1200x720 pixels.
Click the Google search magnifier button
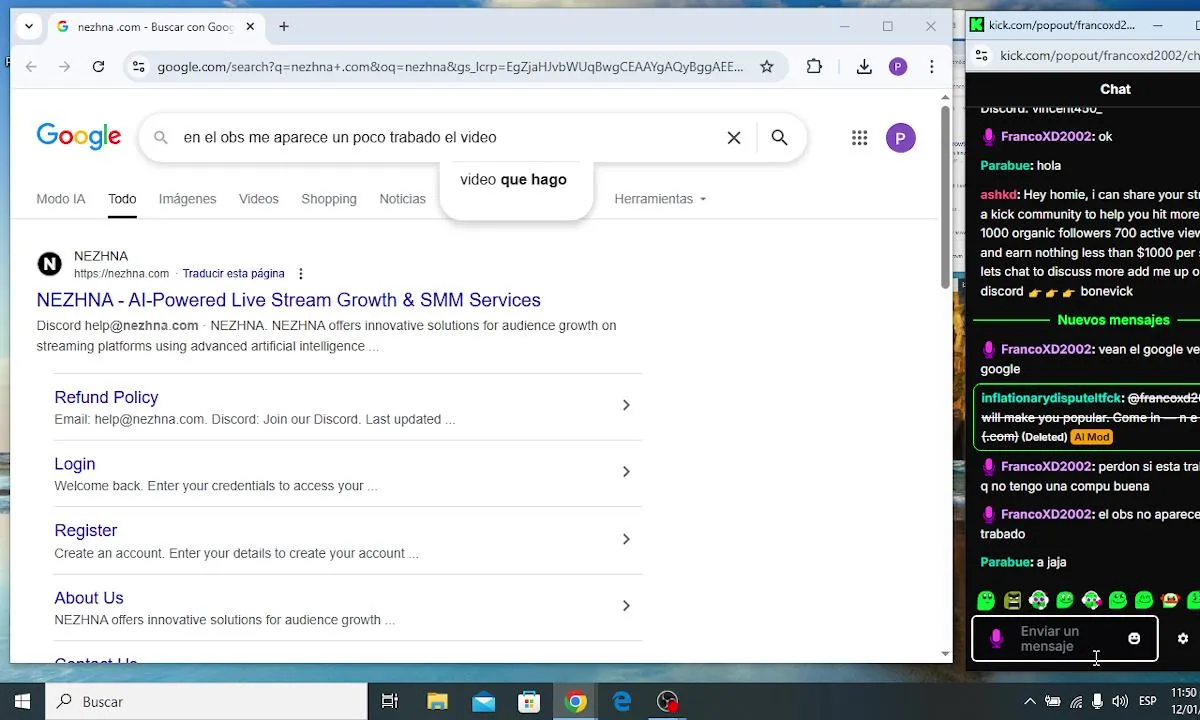click(x=780, y=138)
